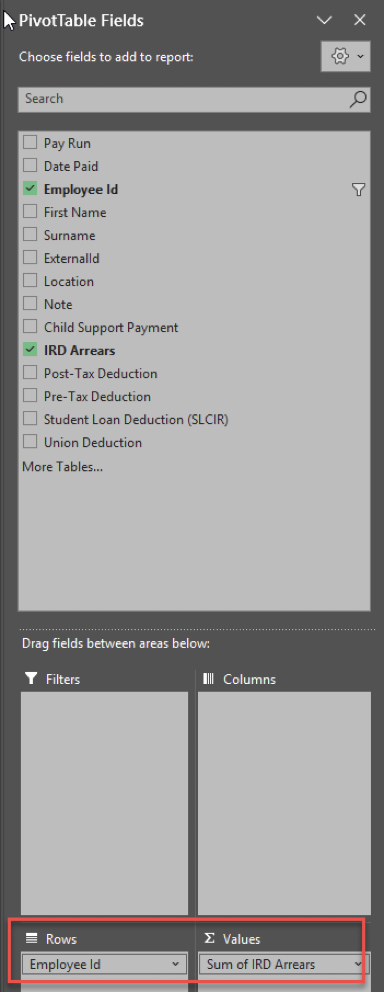The image size is (384, 992).
Task: Click the Rows area icon
Action: pyautogui.click(x=30, y=939)
